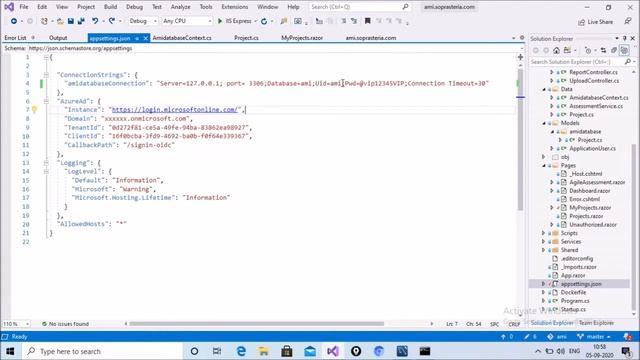Open the Debug menu

[134, 7]
